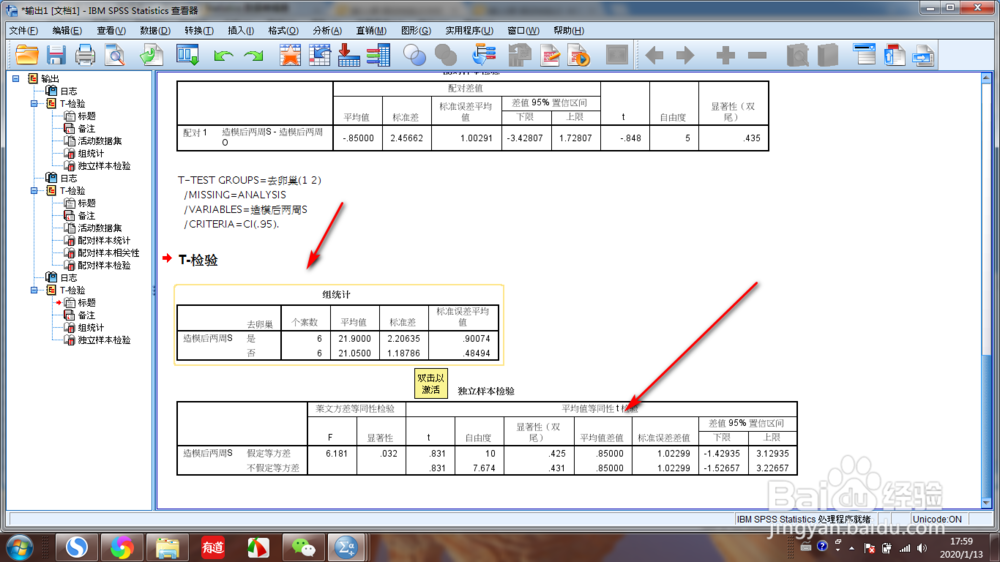Click the gray overlapping circles icon

tap(445, 55)
